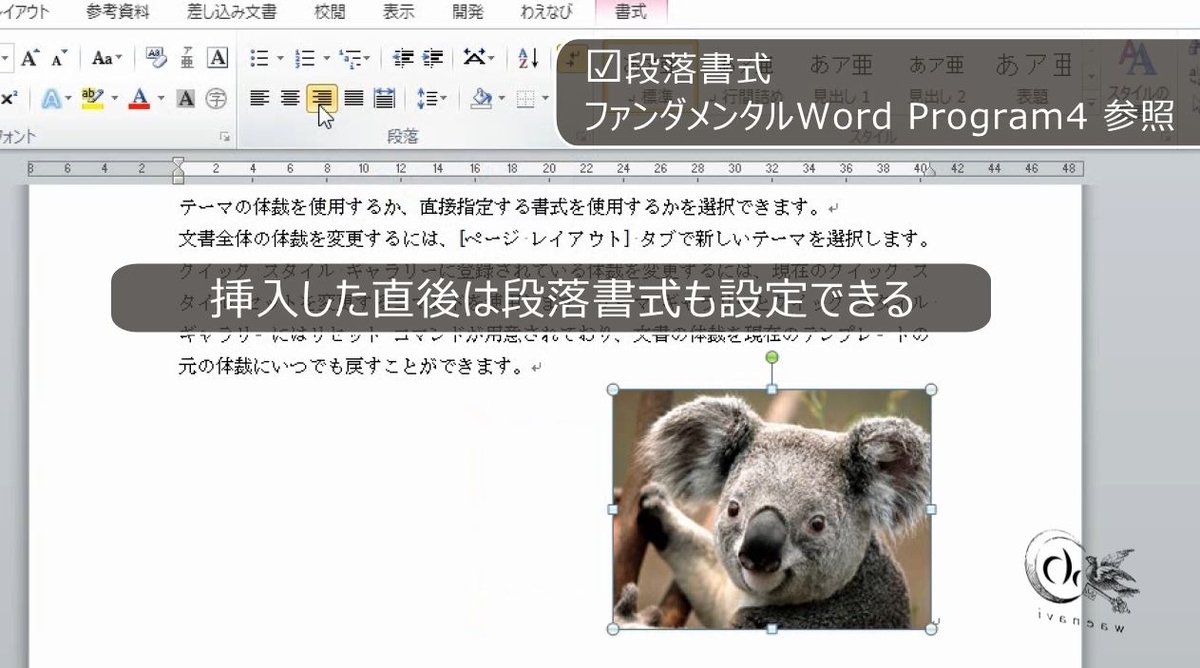
Task: Toggle the Character Border button
Action: point(217,58)
